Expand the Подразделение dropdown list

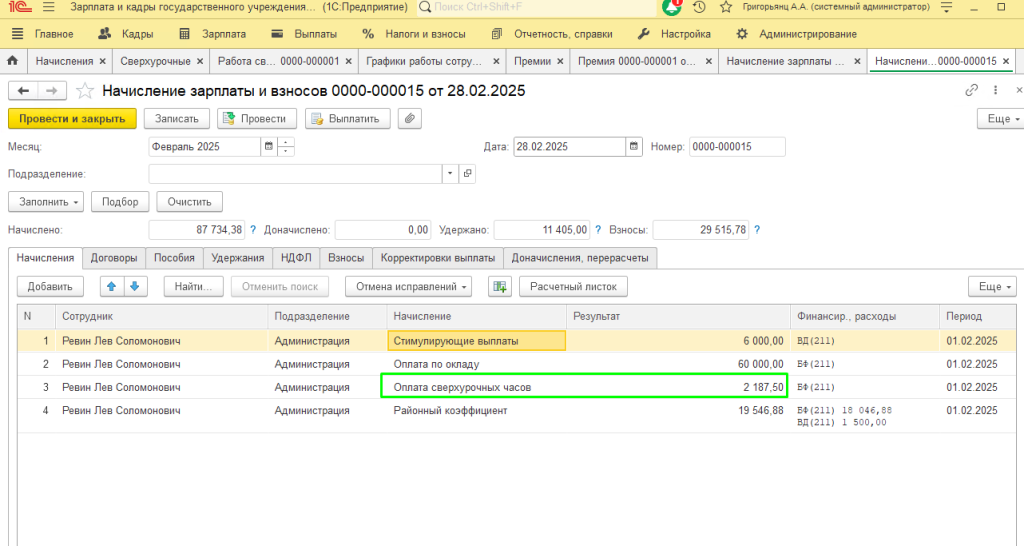click(450, 174)
